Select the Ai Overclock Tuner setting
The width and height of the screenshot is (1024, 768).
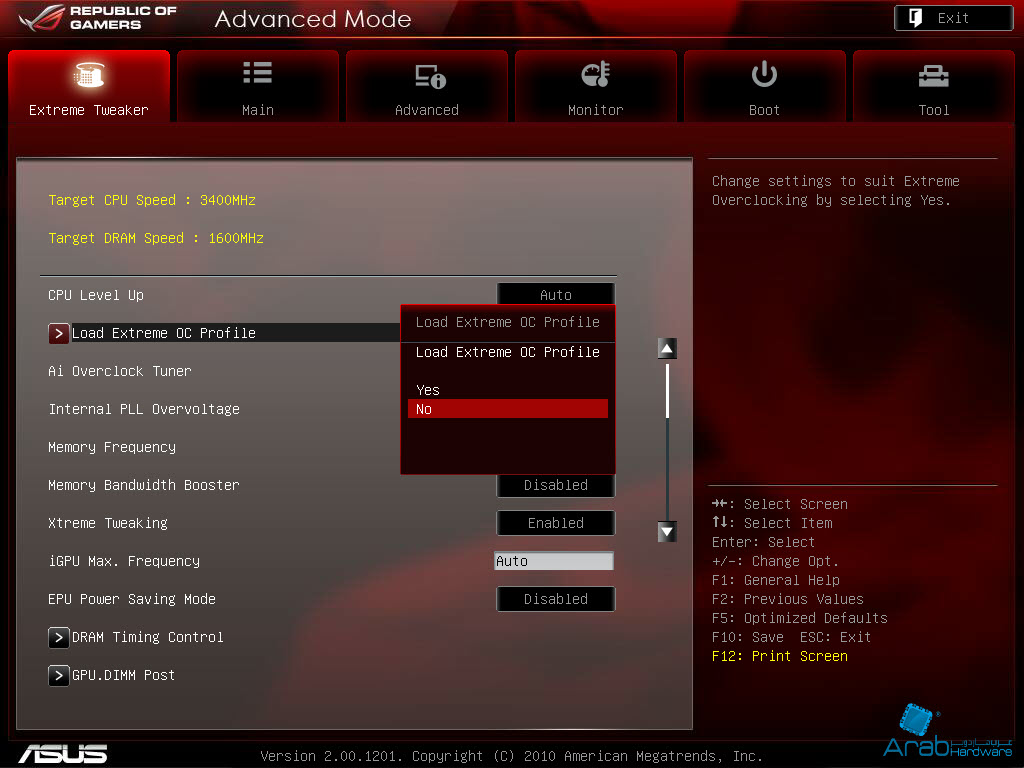(120, 371)
